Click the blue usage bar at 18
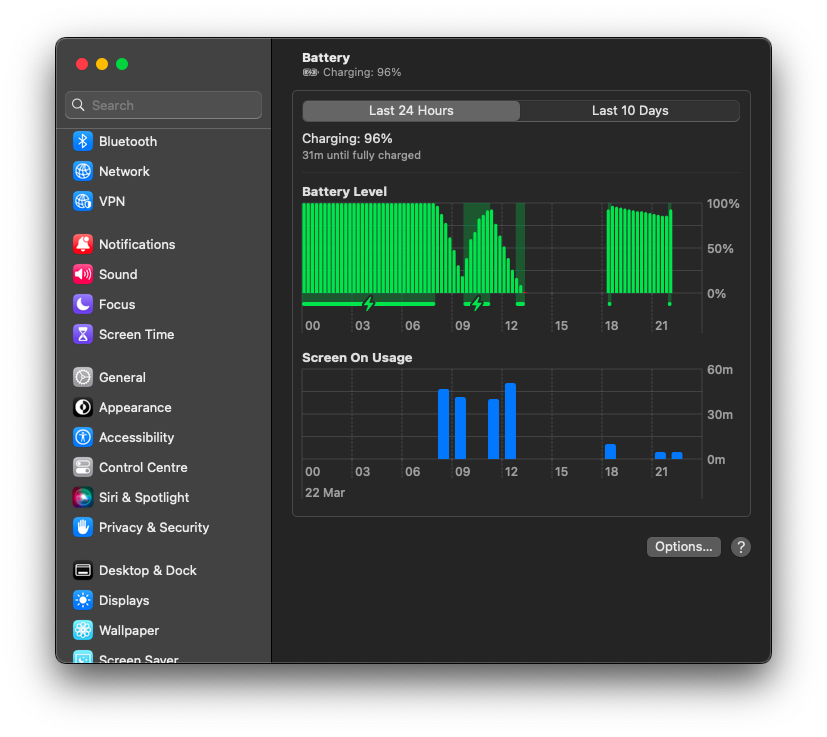This screenshot has width=827, height=737. click(610, 452)
